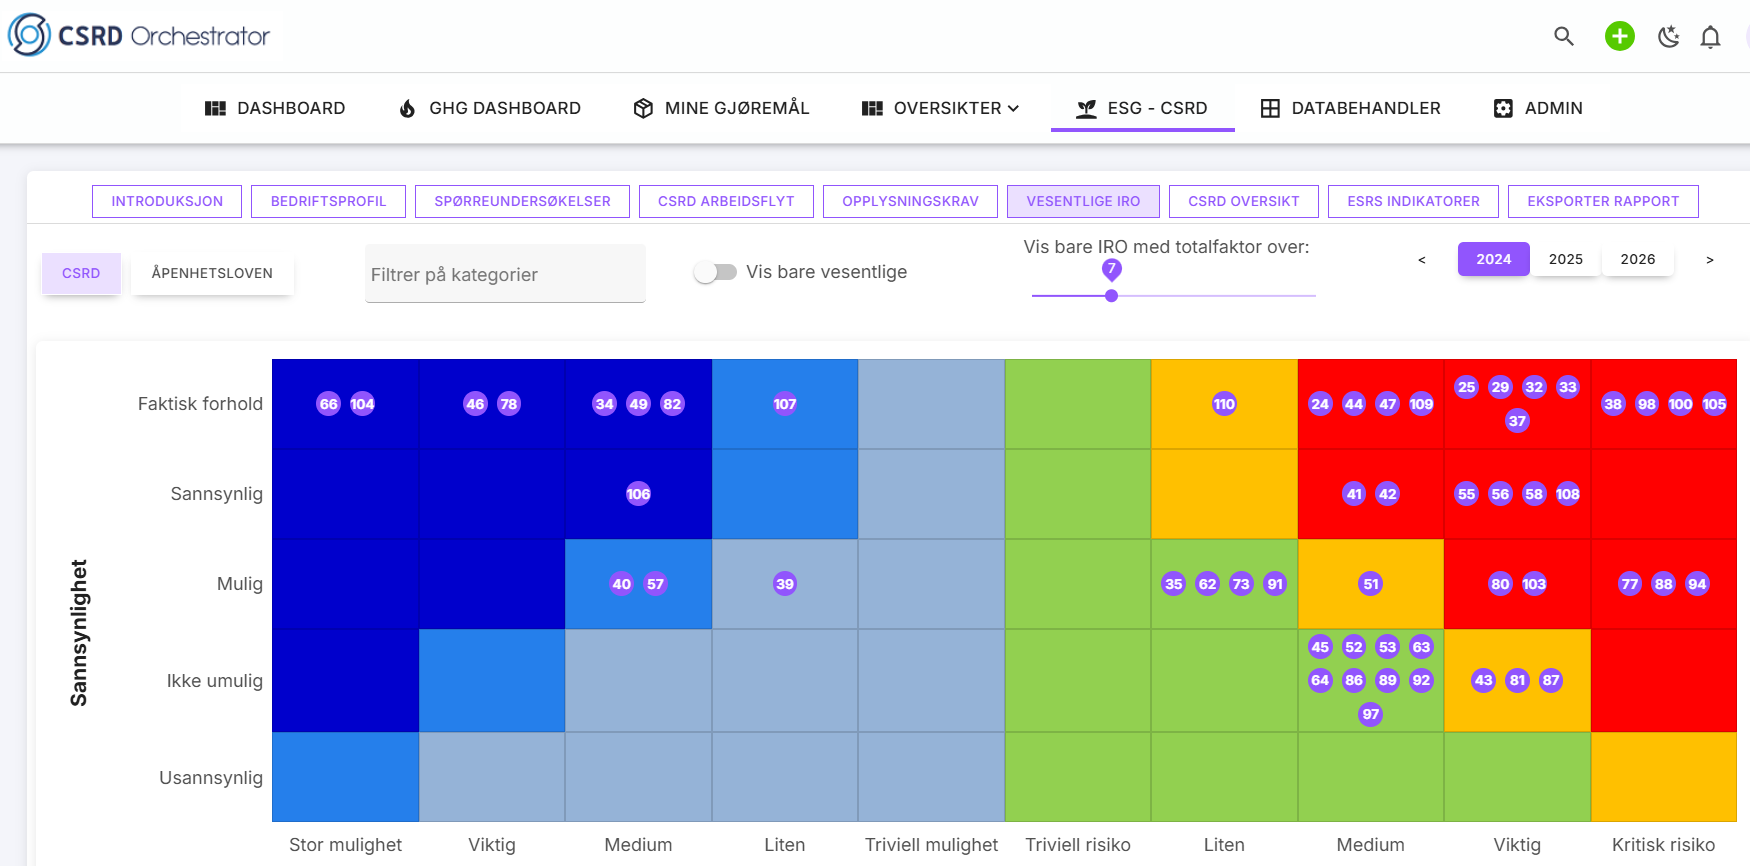Screen dimensions: 1750x866
Task: Open the notifications bell
Action: [x=1711, y=37]
